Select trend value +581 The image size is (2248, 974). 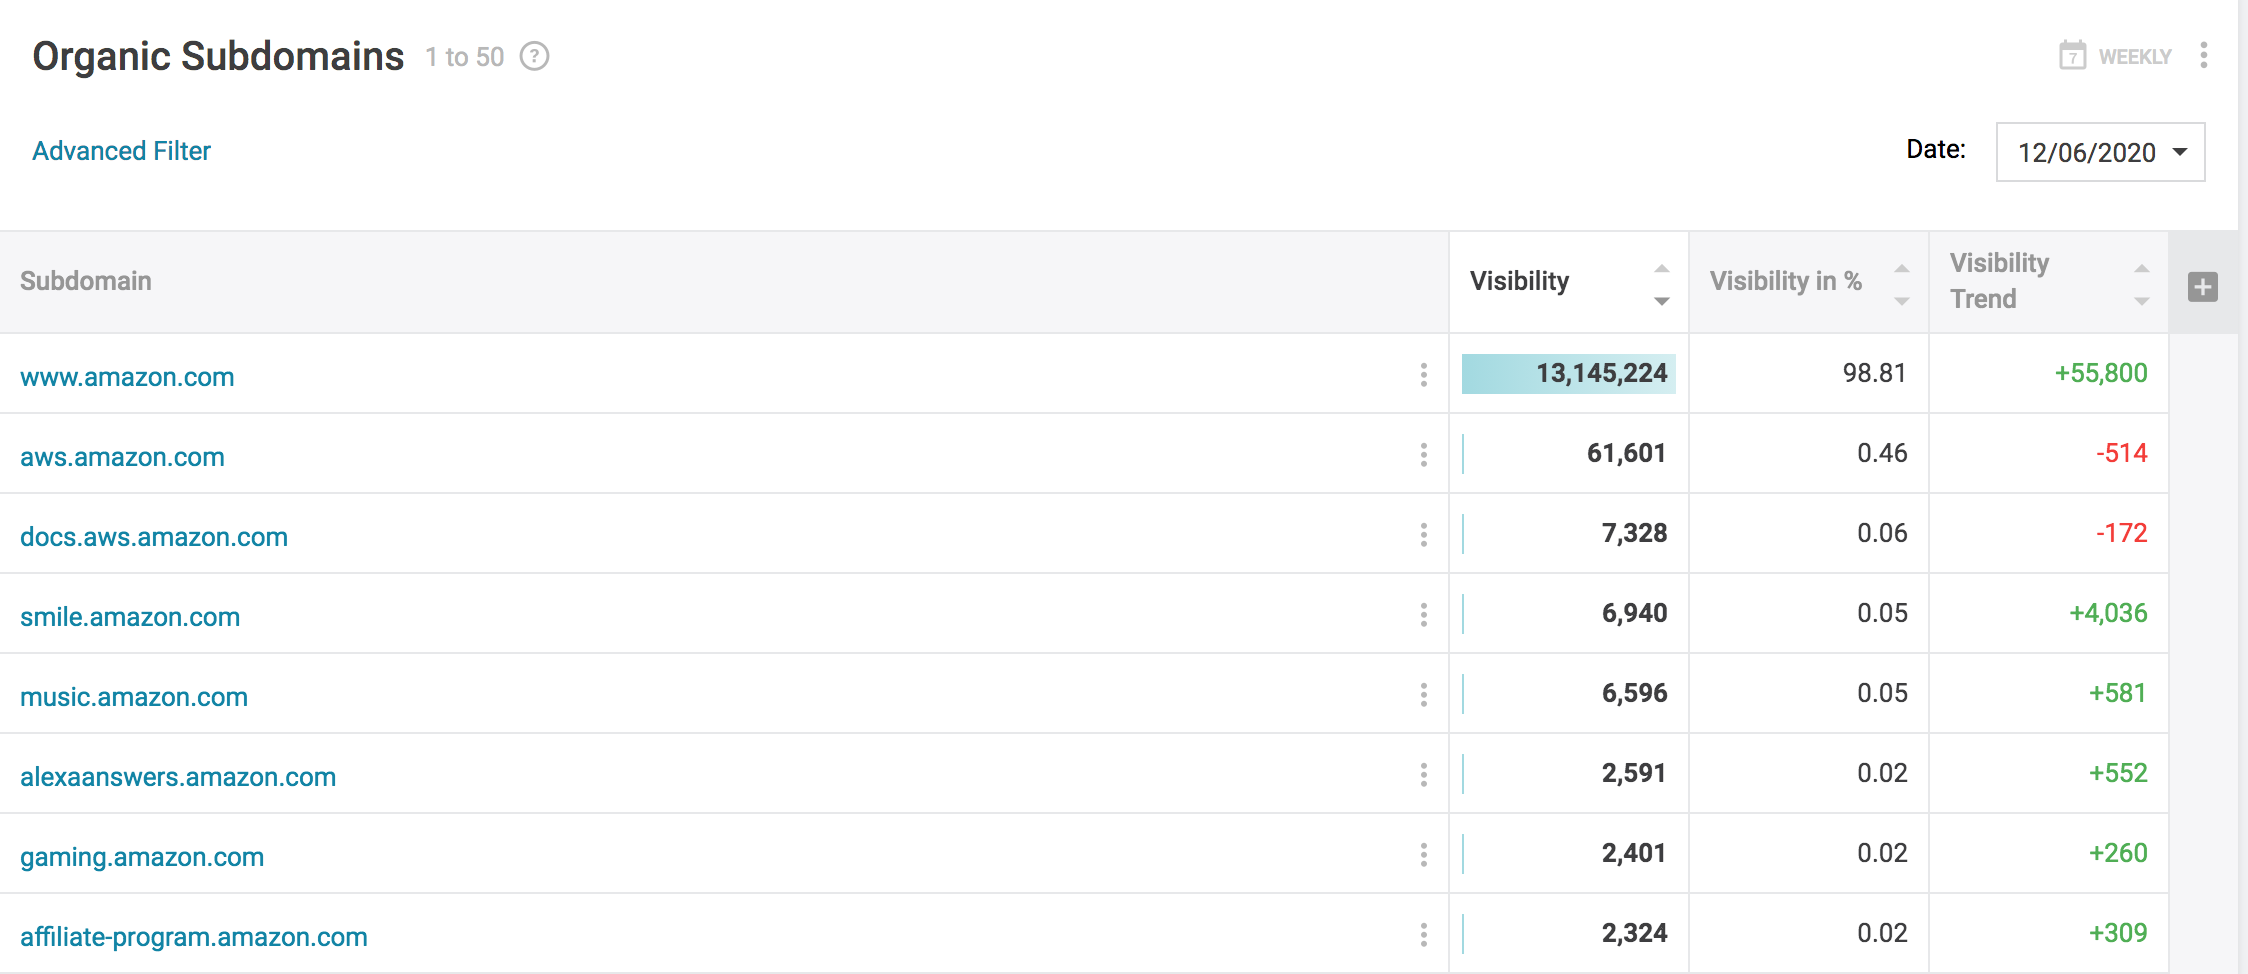point(2118,693)
